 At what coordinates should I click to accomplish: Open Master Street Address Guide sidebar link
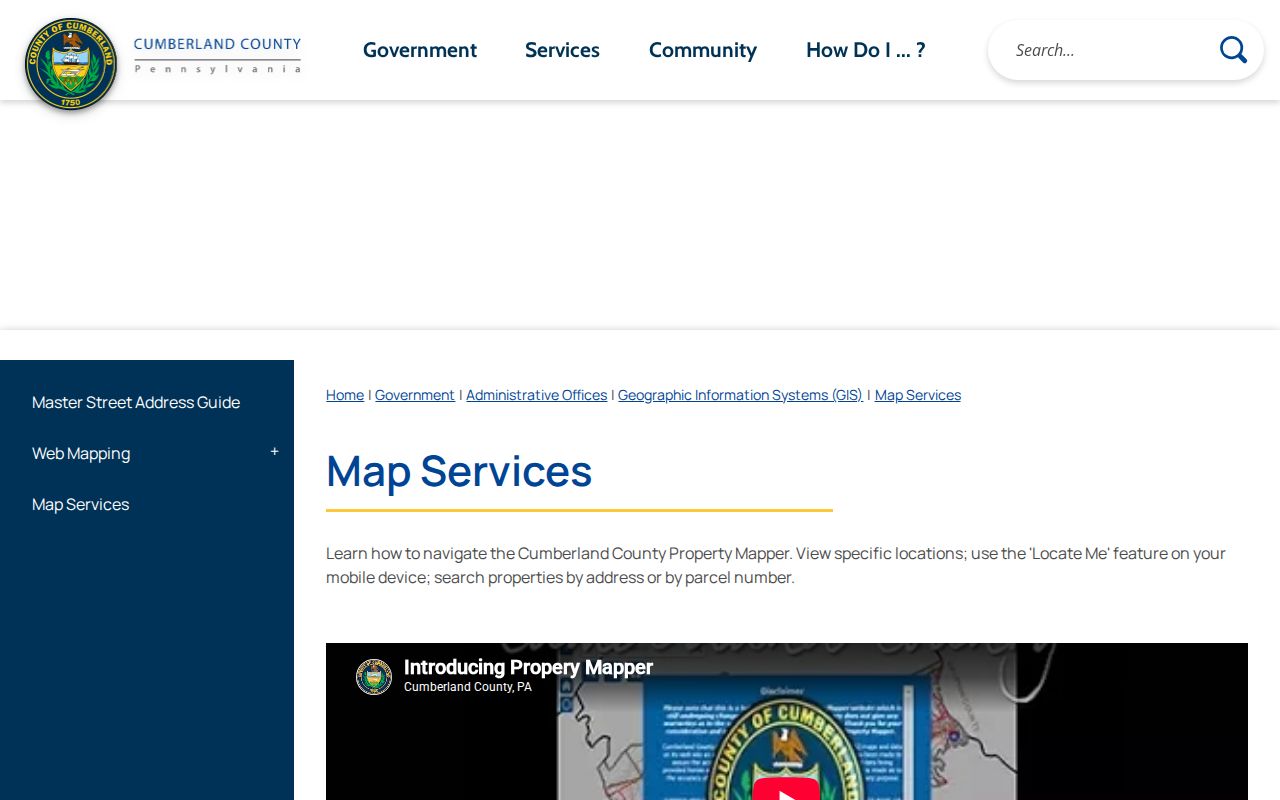[x=136, y=402]
